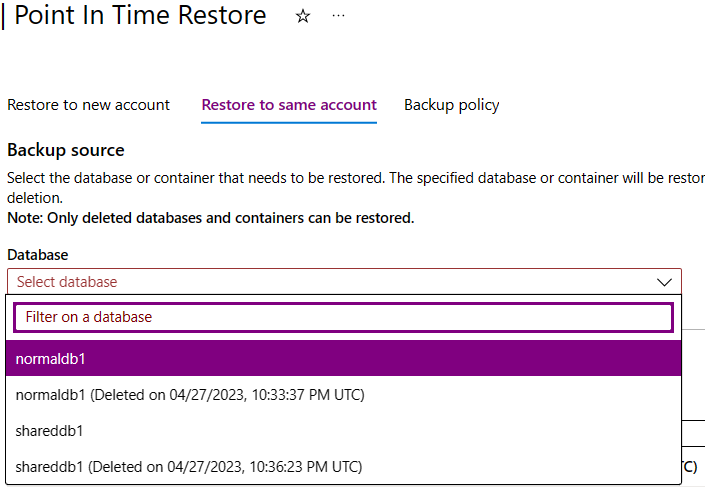Click the Point In Time Restore page title
Viewport: 705px width, 493px height.
[141, 16]
